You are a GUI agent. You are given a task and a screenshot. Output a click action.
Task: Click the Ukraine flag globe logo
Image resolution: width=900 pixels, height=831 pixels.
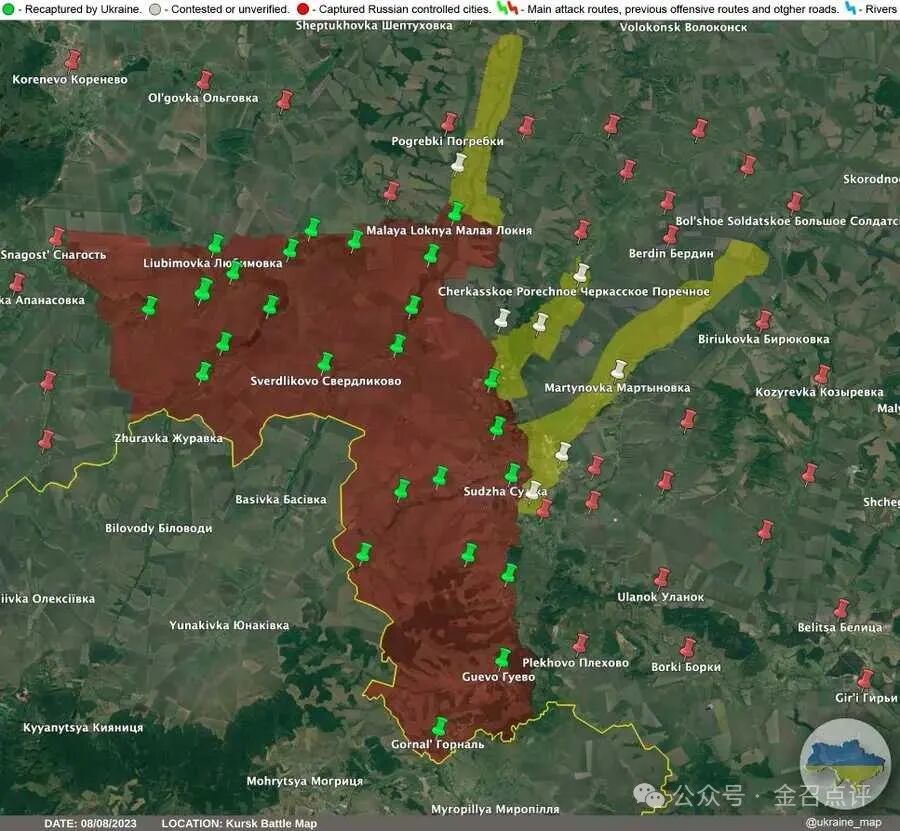click(844, 761)
